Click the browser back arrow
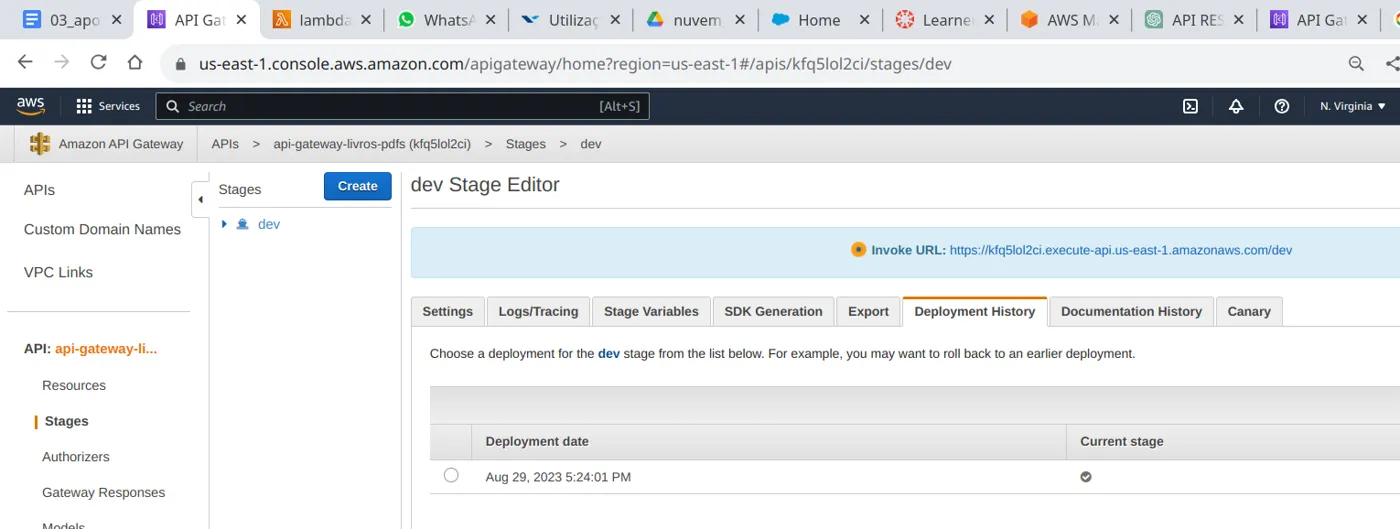The width and height of the screenshot is (1400, 529). click(25, 63)
